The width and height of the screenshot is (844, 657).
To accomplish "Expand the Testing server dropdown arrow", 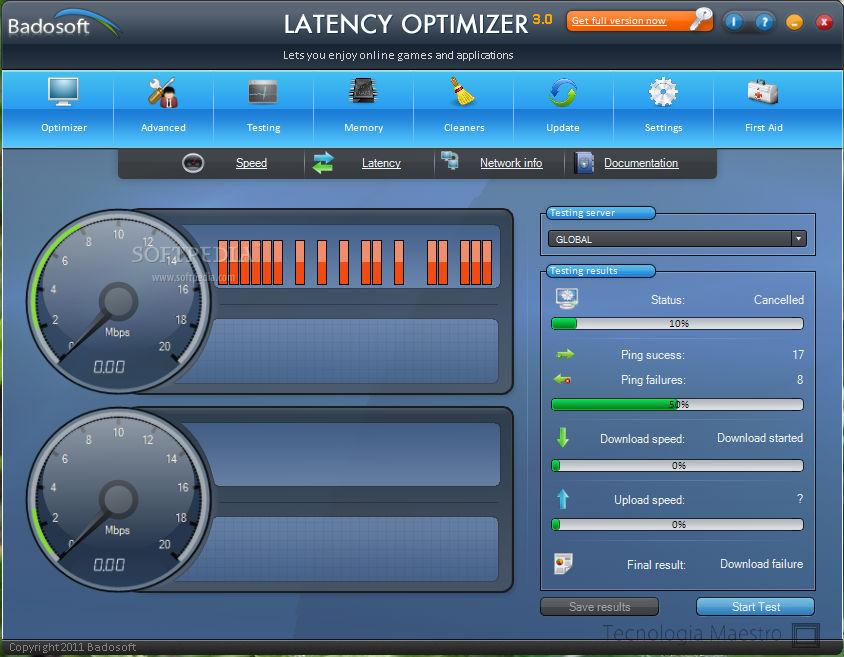I will point(798,238).
